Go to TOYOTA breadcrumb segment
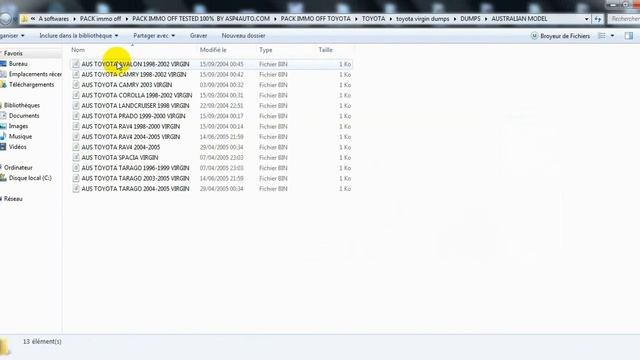Viewport: 640px width, 360px height. click(373, 19)
